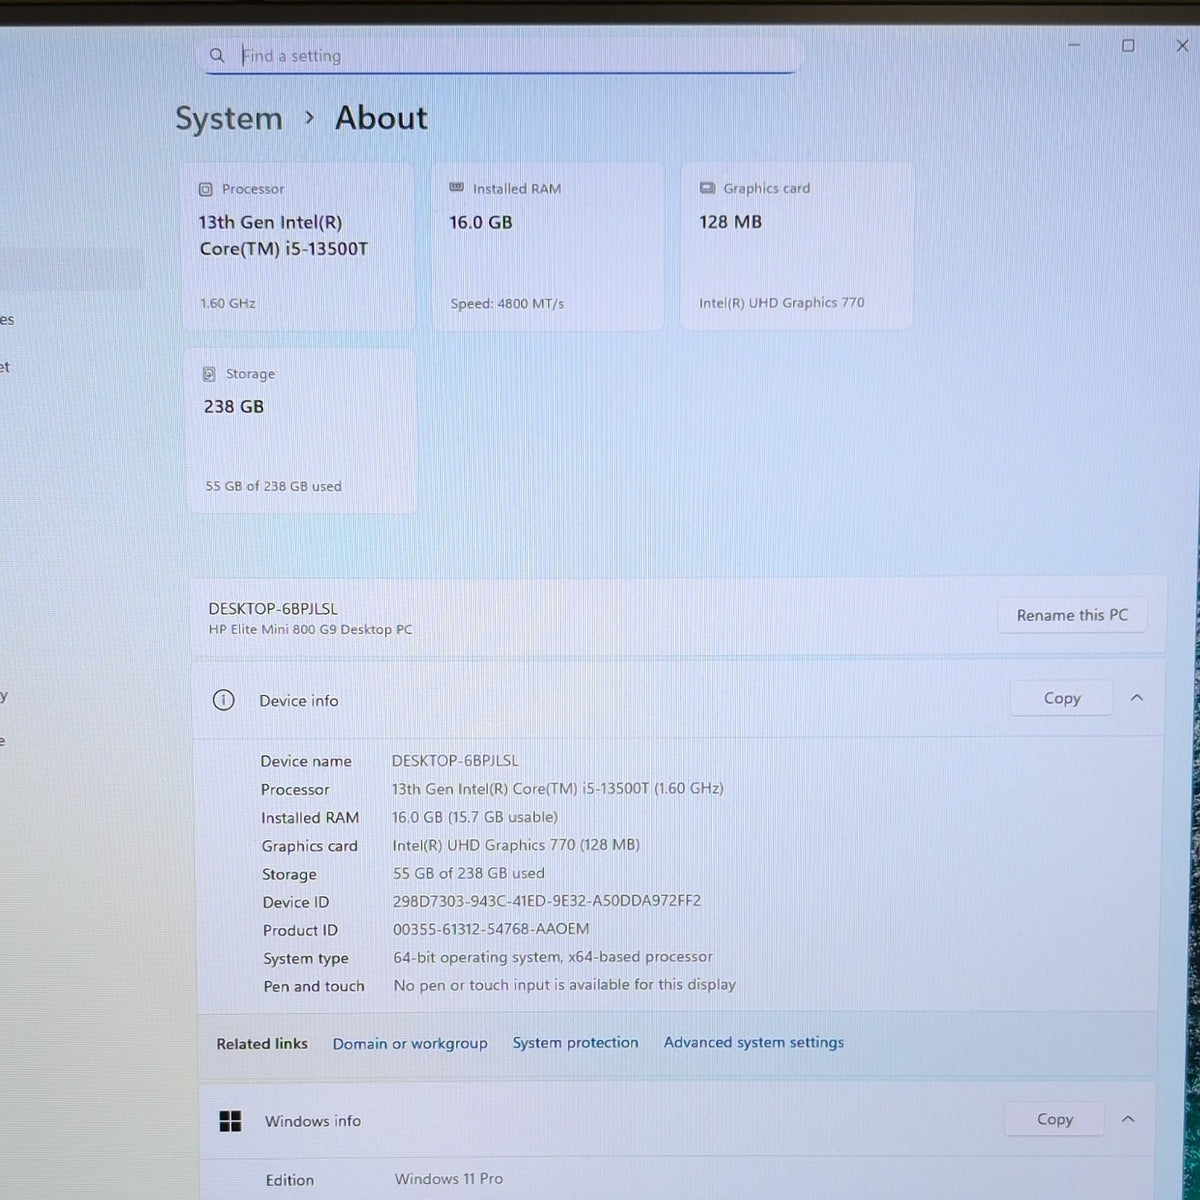Click the '16.0 GB (15.7 GB usable)' text
1200x1200 pixels.
point(475,817)
